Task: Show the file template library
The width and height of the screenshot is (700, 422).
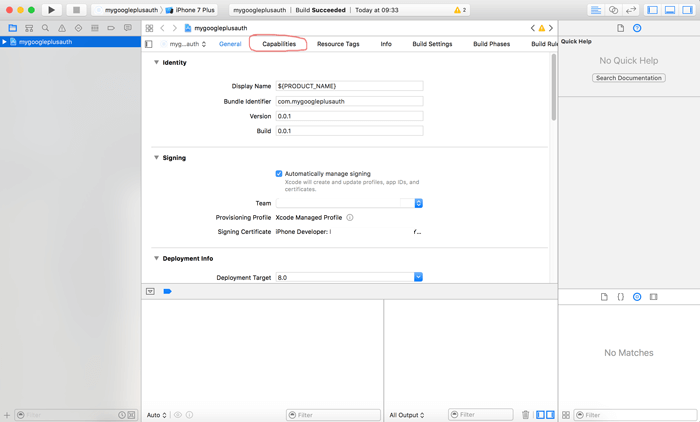Action: pos(604,297)
